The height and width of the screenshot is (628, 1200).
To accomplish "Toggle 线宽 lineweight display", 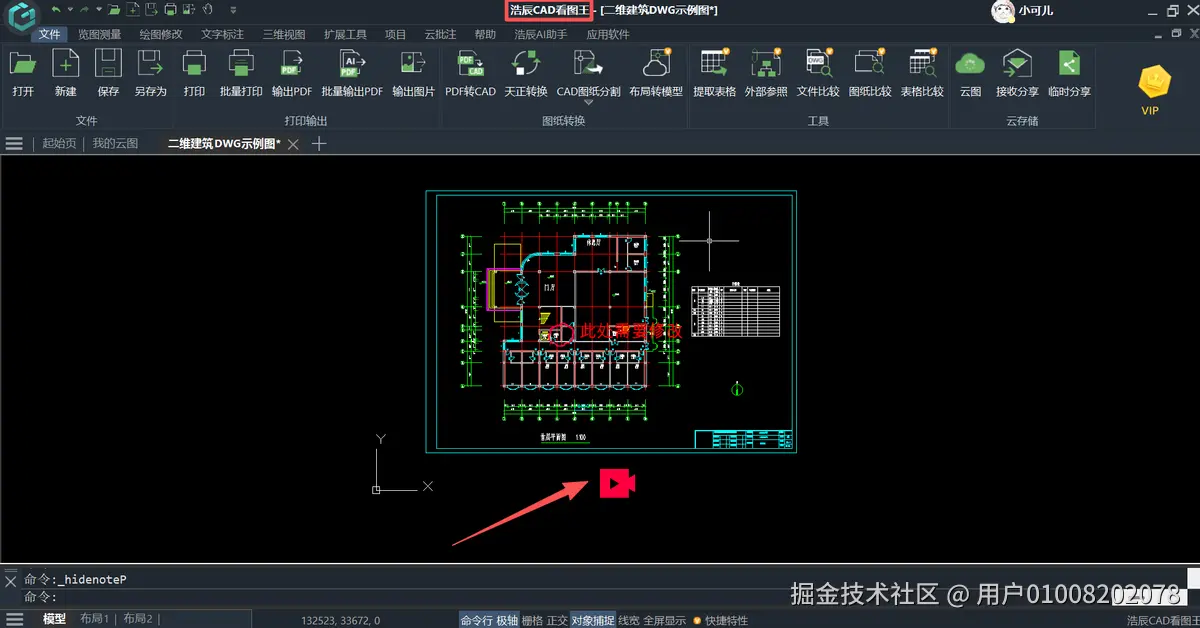I will point(628,620).
